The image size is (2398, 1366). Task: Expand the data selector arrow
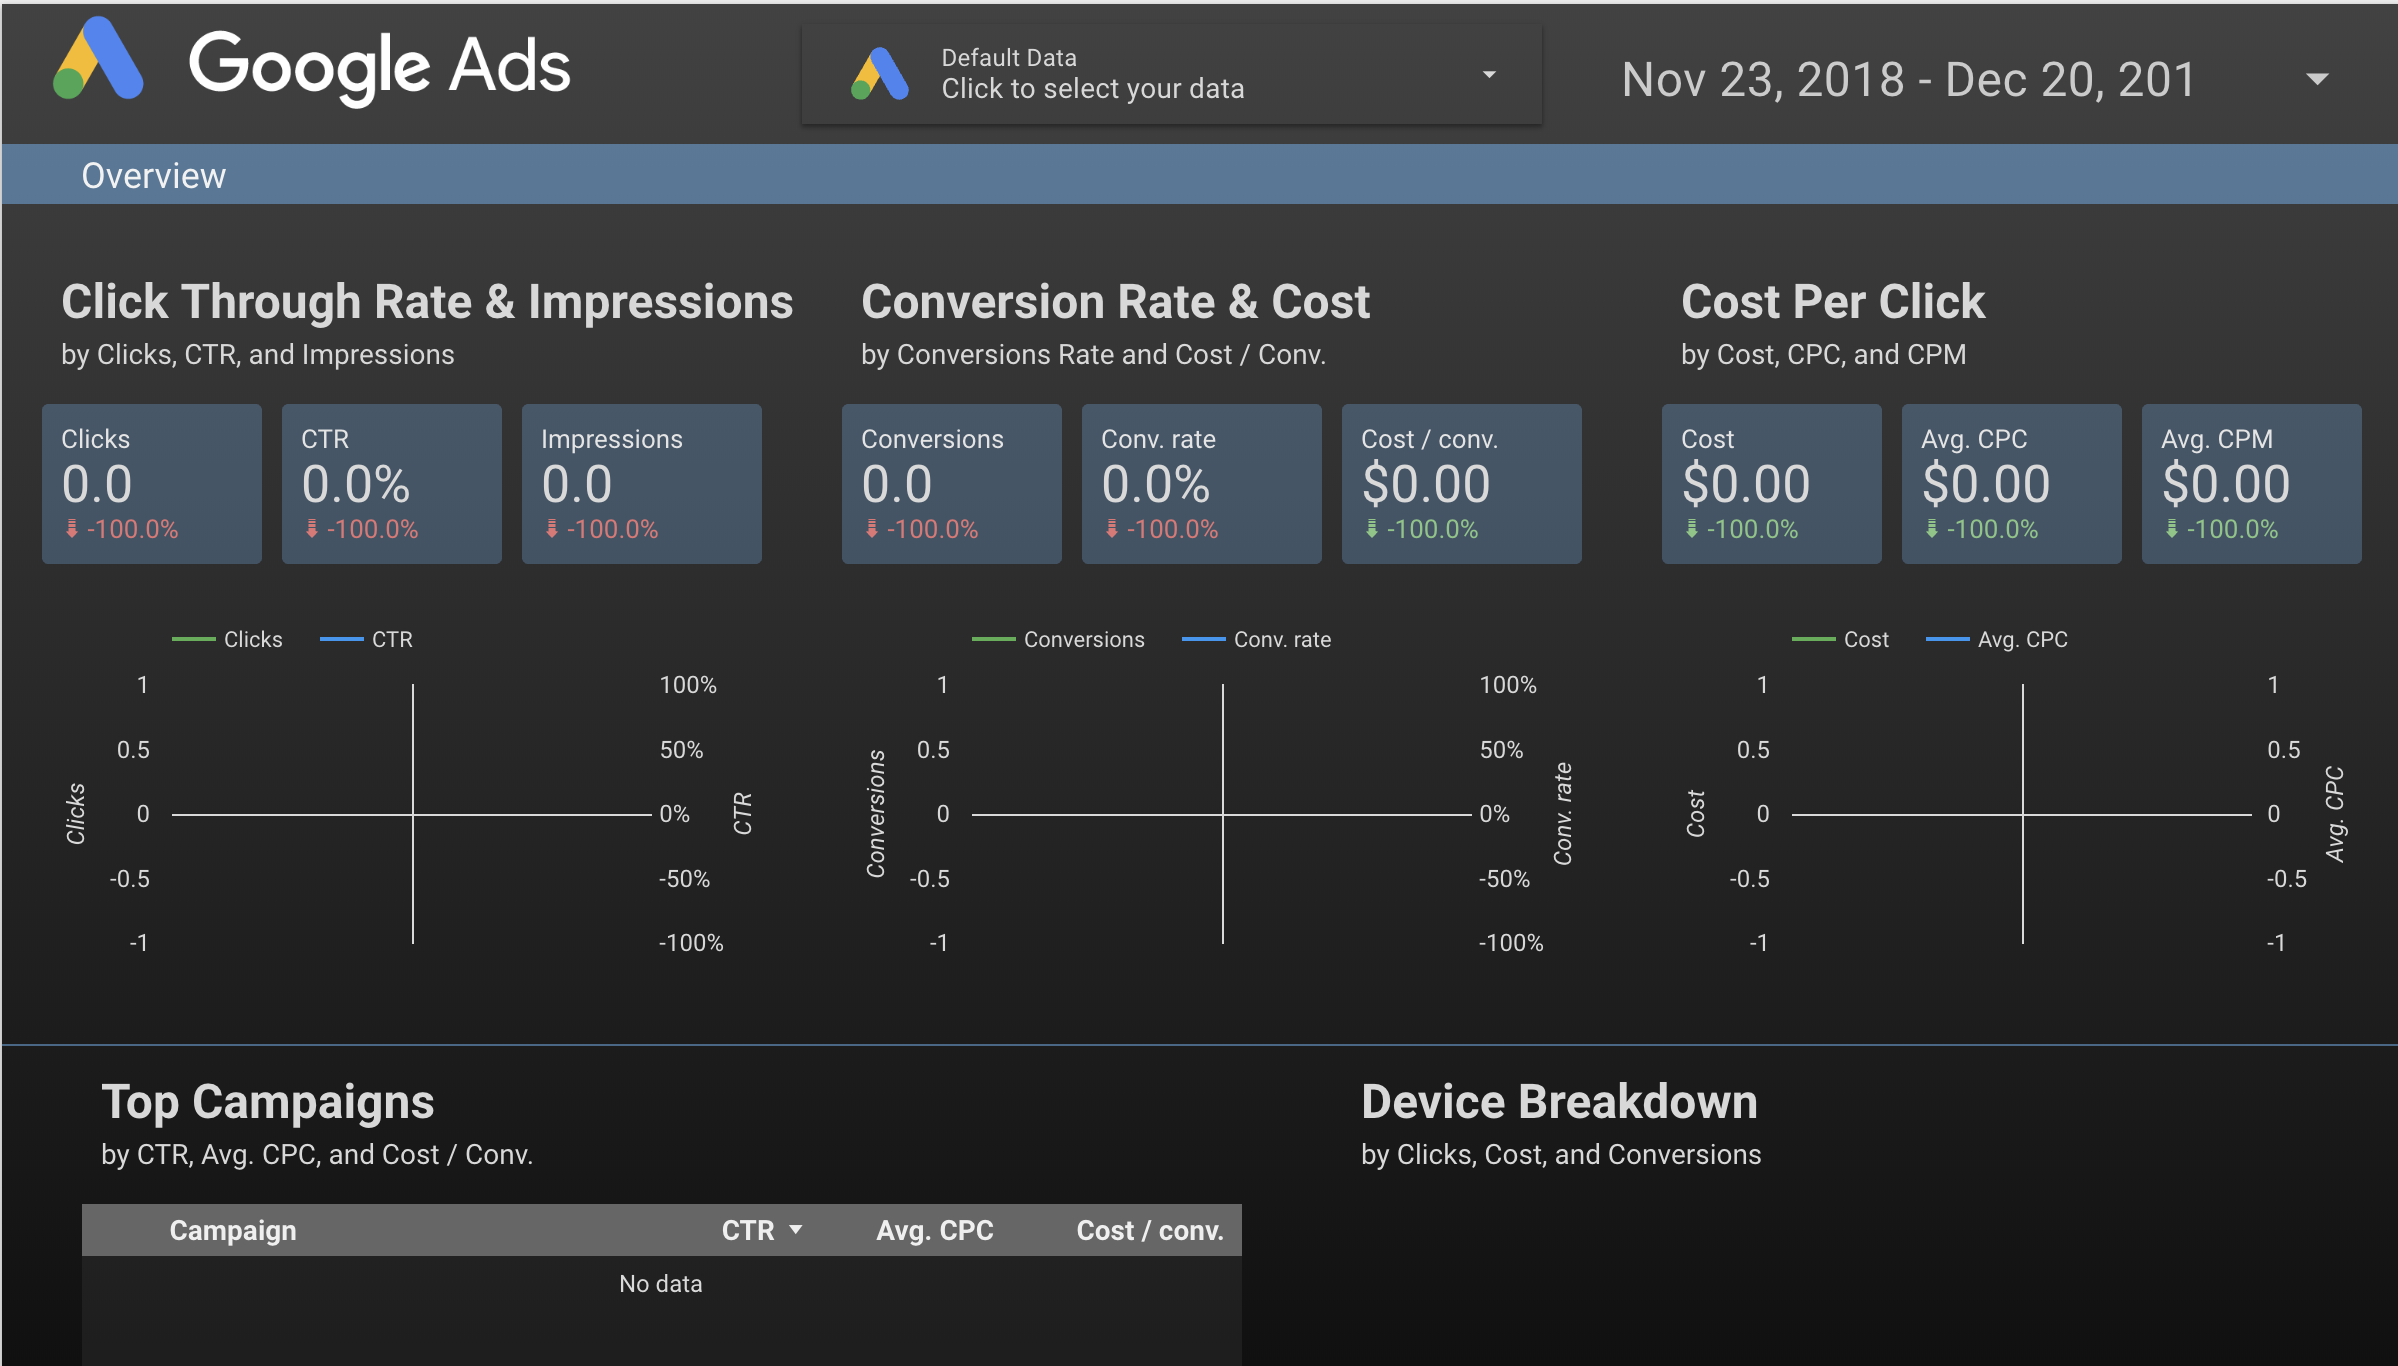(1489, 75)
